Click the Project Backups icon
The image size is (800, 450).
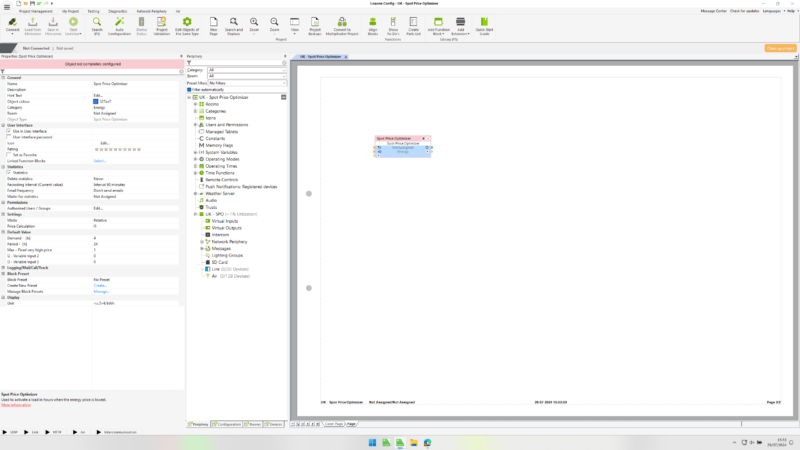[x=315, y=24]
